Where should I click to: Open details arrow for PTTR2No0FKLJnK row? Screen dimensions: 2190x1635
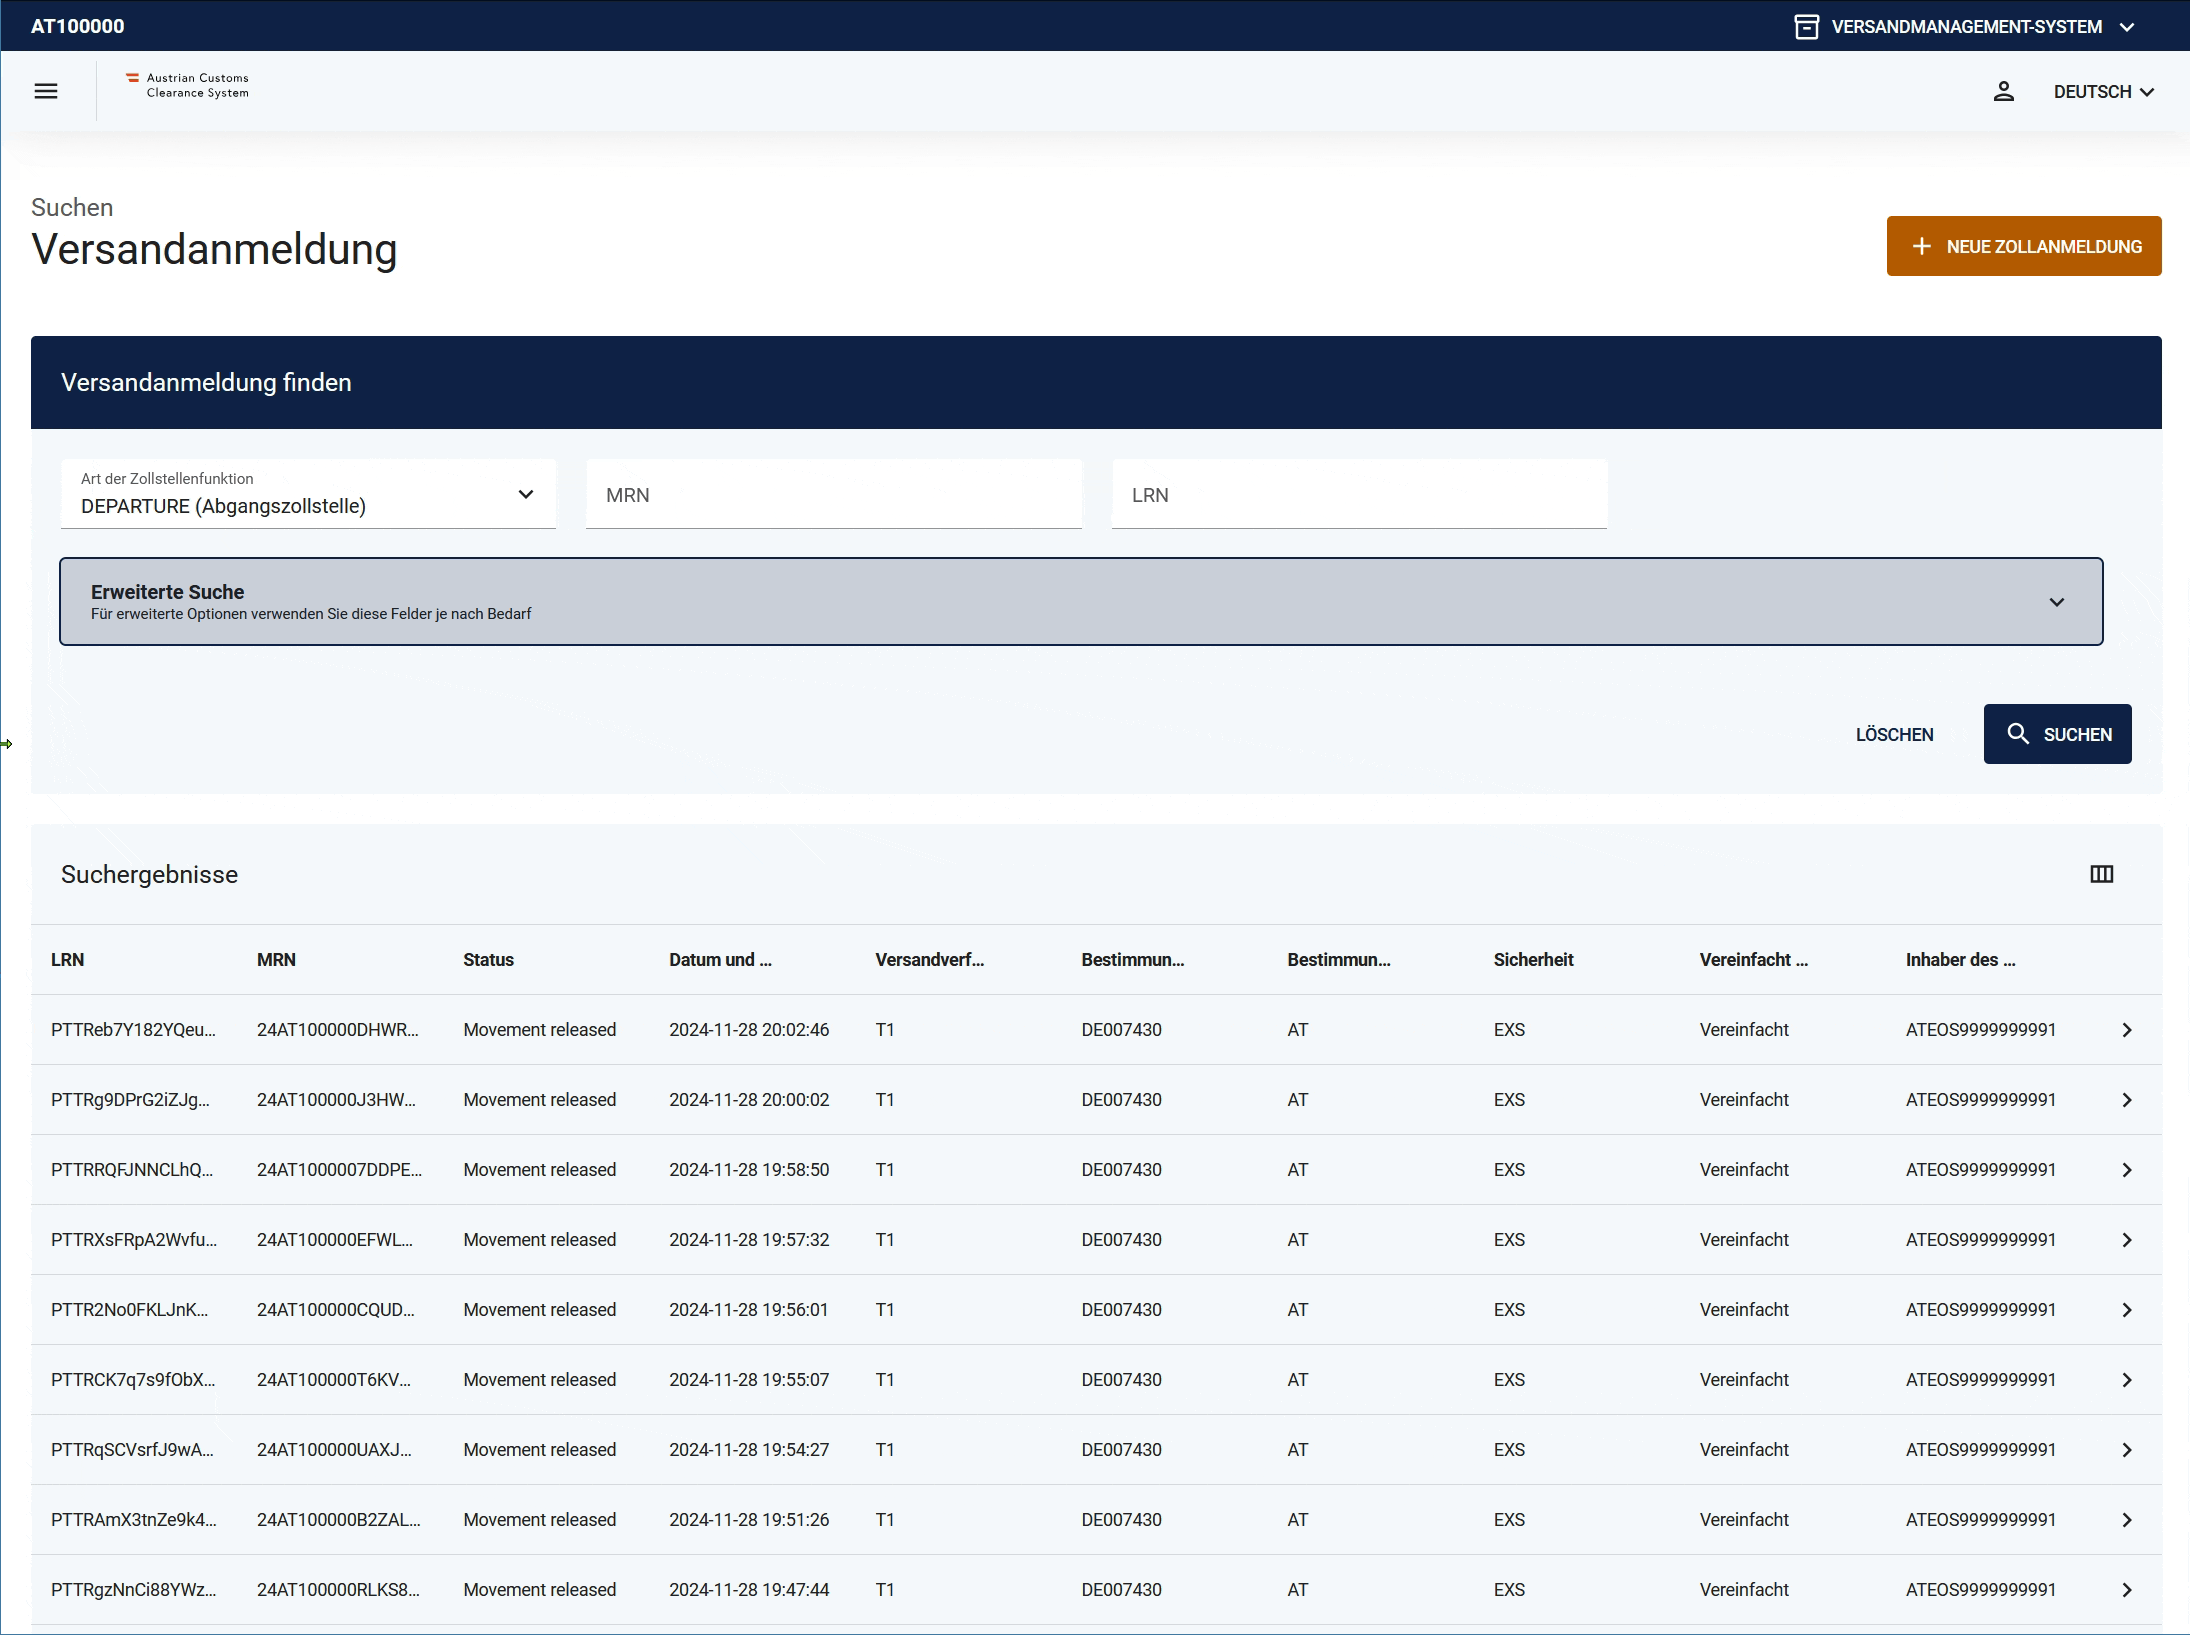pos(2127,1310)
